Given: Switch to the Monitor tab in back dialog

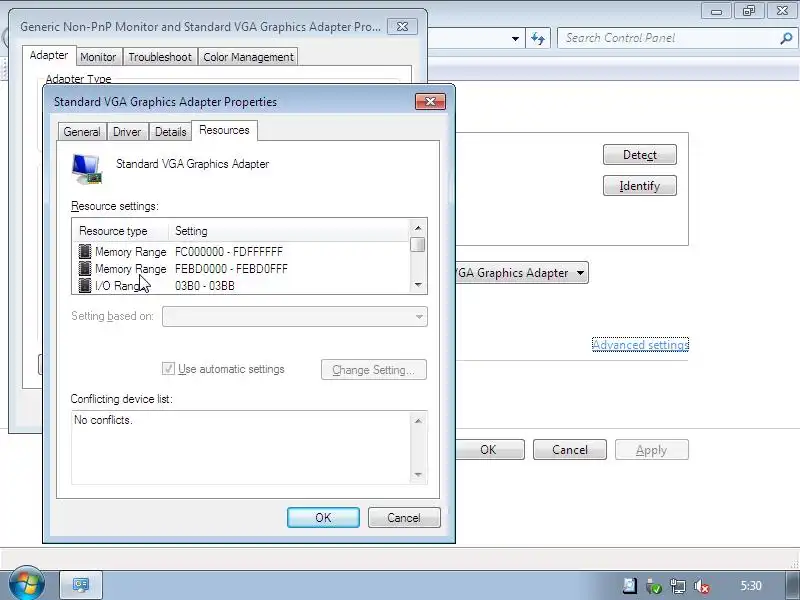Looking at the screenshot, I should coord(98,57).
